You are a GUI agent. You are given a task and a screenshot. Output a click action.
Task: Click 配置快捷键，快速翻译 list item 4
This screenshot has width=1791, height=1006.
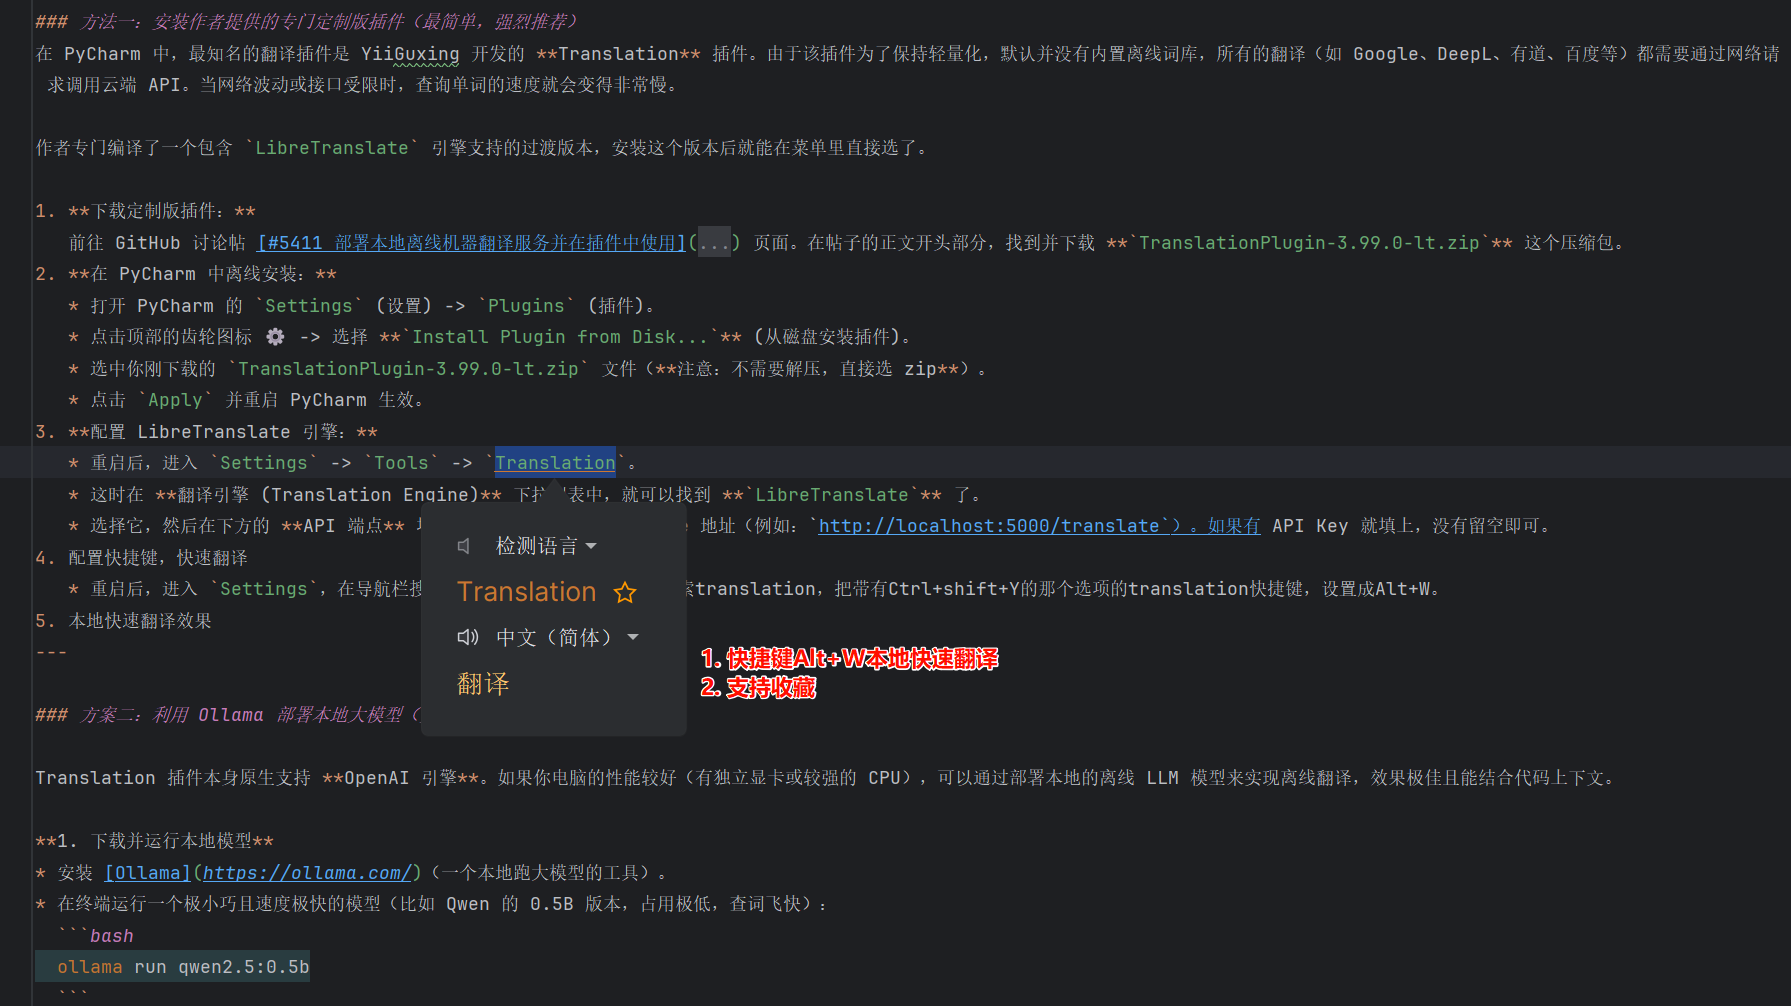[x=141, y=558]
